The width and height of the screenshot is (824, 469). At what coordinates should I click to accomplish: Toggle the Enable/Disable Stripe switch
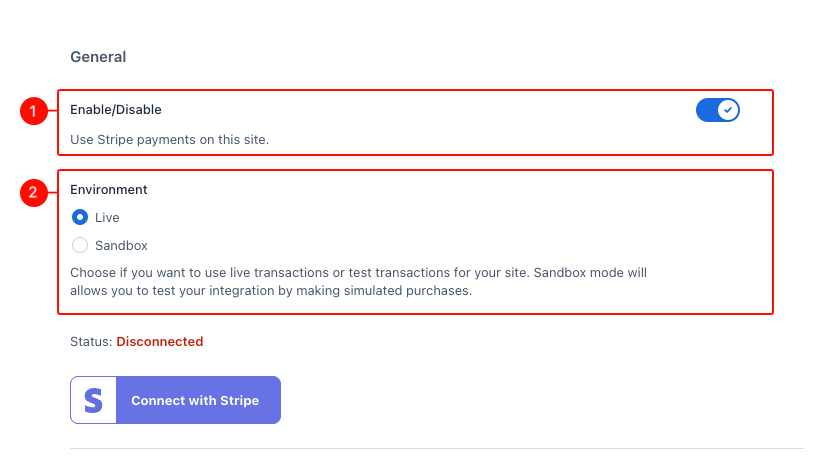tap(717, 110)
